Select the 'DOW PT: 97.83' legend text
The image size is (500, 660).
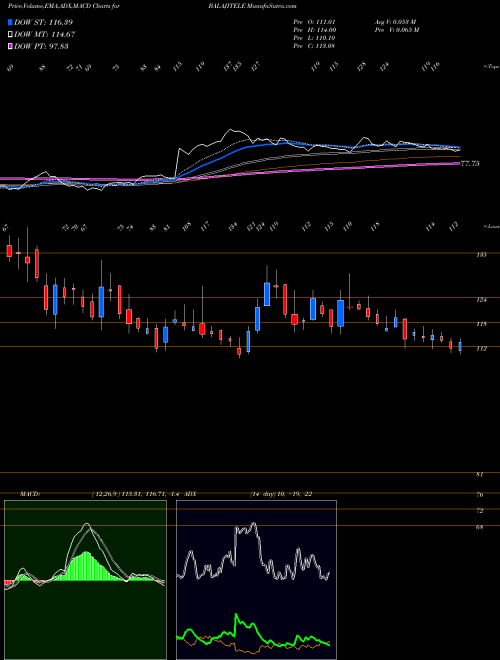pyautogui.click(x=41, y=46)
